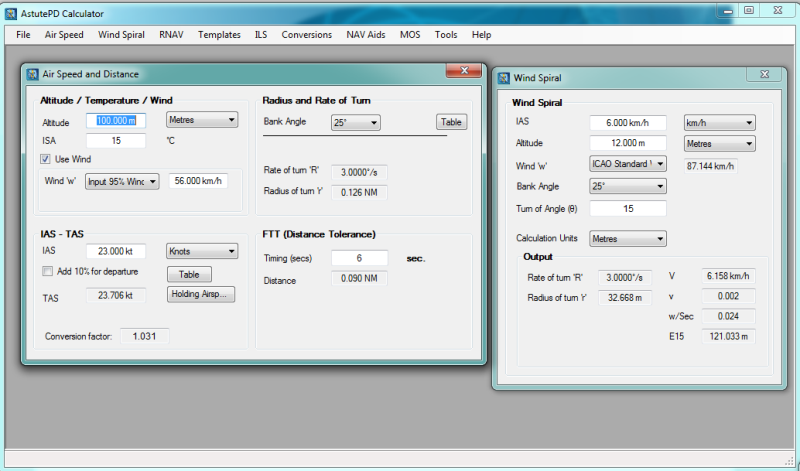
Task: Click the Holding Airsp... button
Action: 201,294
